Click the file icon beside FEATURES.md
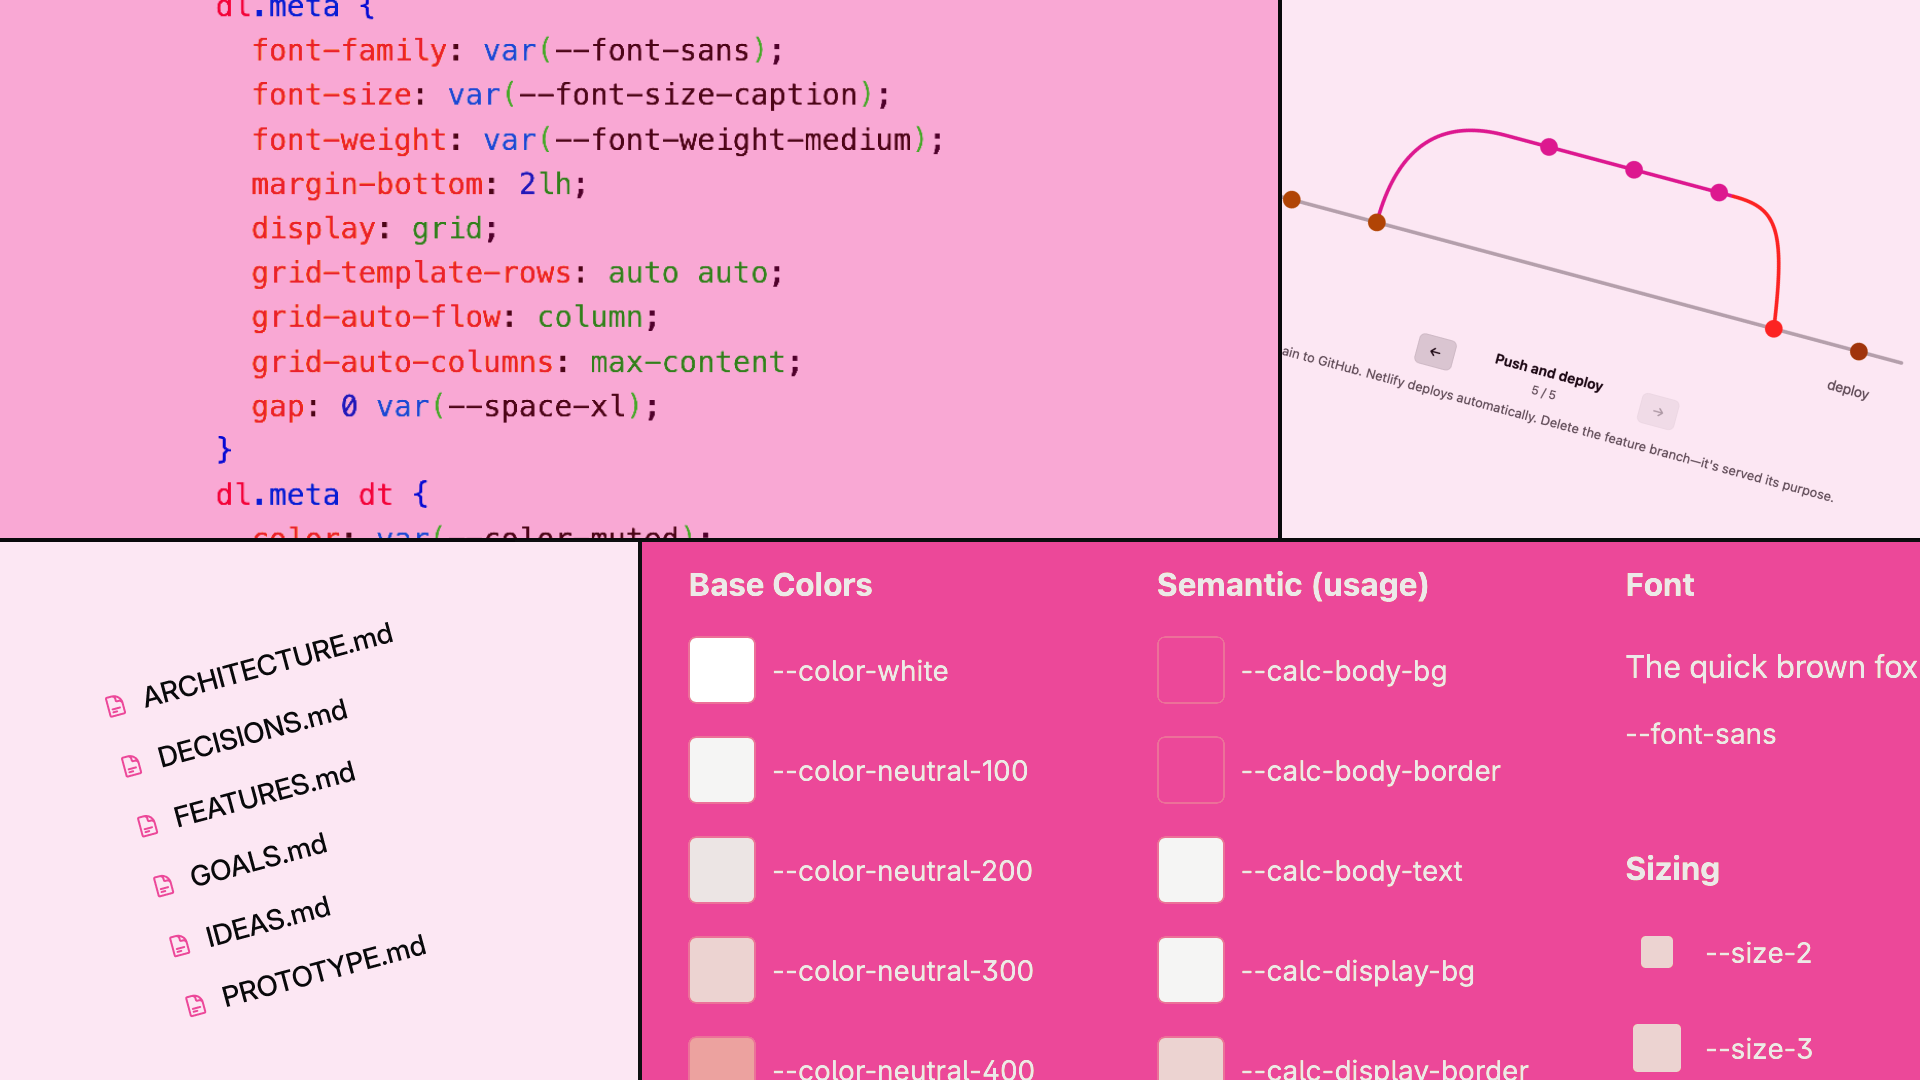The width and height of the screenshot is (1920, 1080). click(148, 825)
